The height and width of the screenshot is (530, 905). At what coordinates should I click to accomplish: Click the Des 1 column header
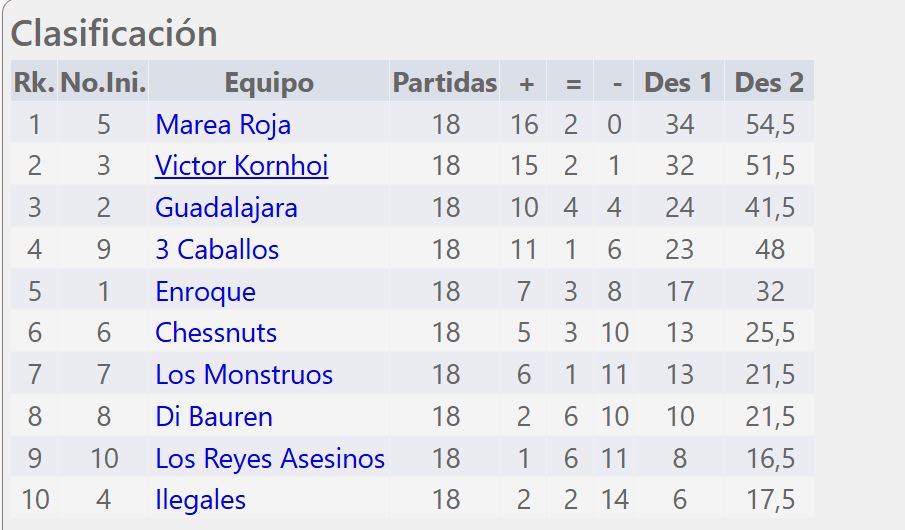coord(678,83)
